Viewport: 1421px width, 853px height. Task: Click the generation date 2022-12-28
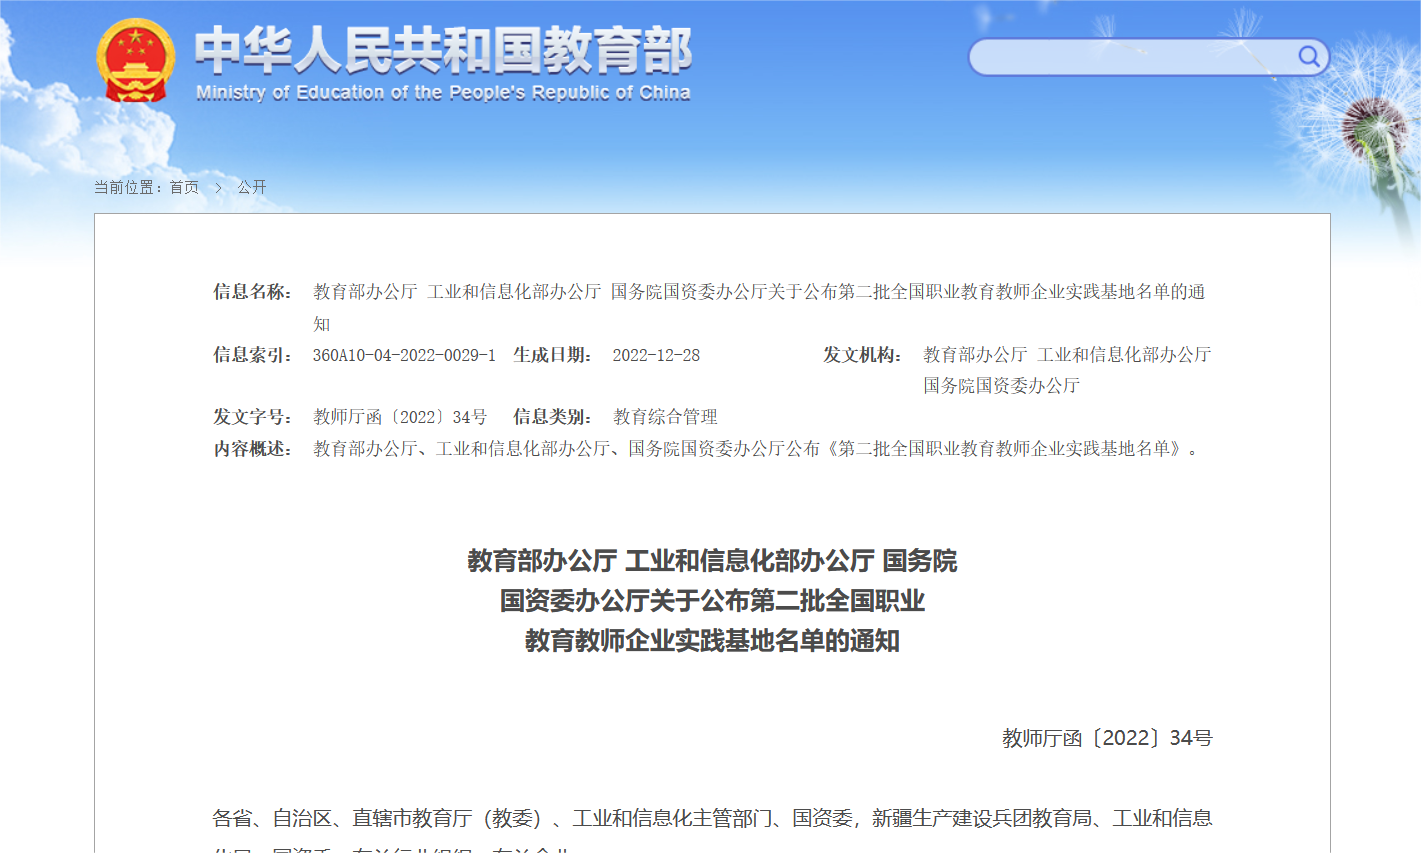point(656,355)
